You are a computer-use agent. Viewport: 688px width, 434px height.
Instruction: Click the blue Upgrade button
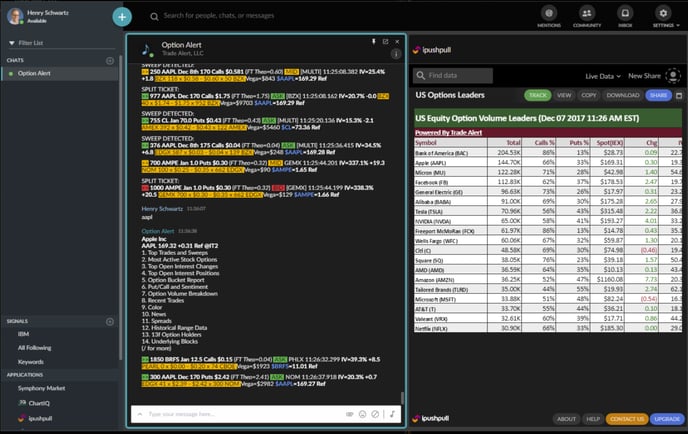(x=667, y=419)
